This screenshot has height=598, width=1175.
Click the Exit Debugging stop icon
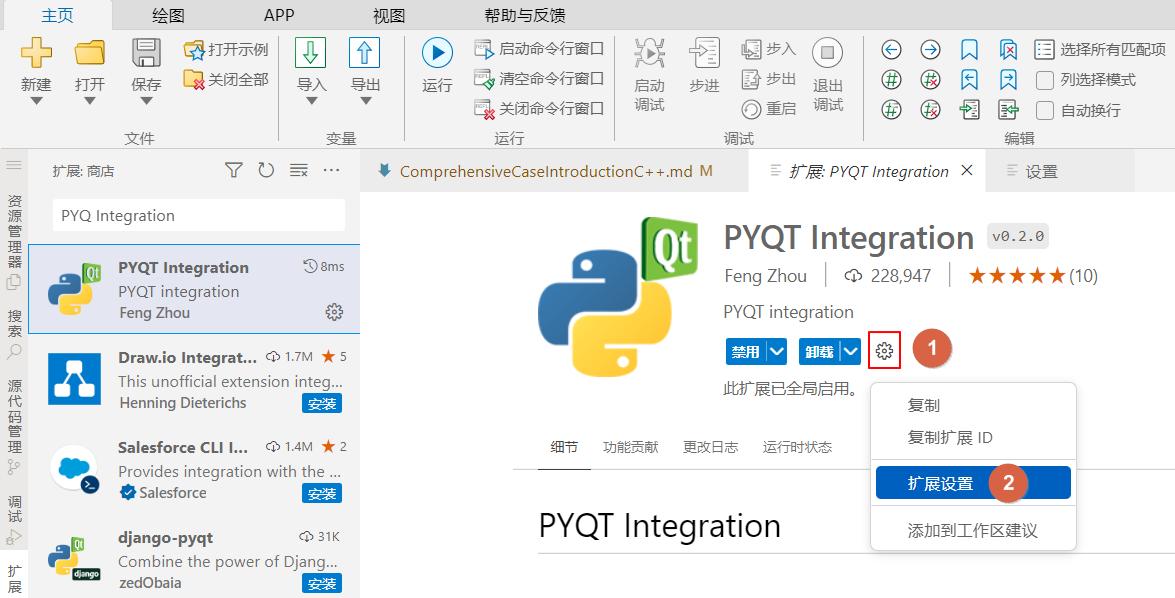pos(827,53)
